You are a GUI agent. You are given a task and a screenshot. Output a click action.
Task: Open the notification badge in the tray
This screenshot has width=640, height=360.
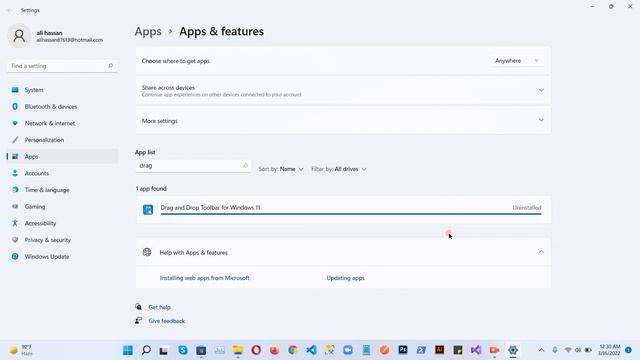pos(629,350)
